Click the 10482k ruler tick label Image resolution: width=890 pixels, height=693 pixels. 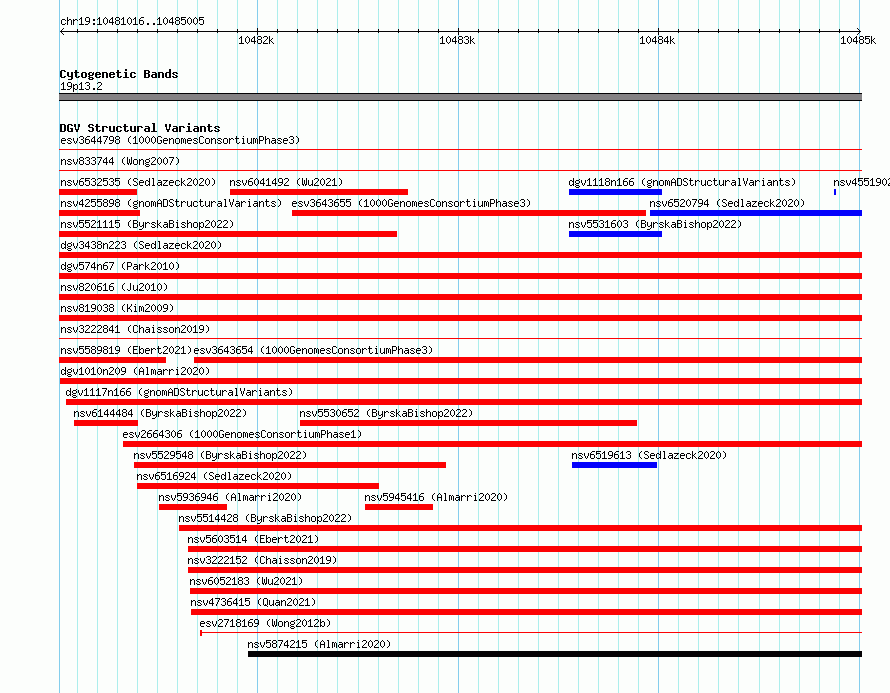tap(256, 40)
